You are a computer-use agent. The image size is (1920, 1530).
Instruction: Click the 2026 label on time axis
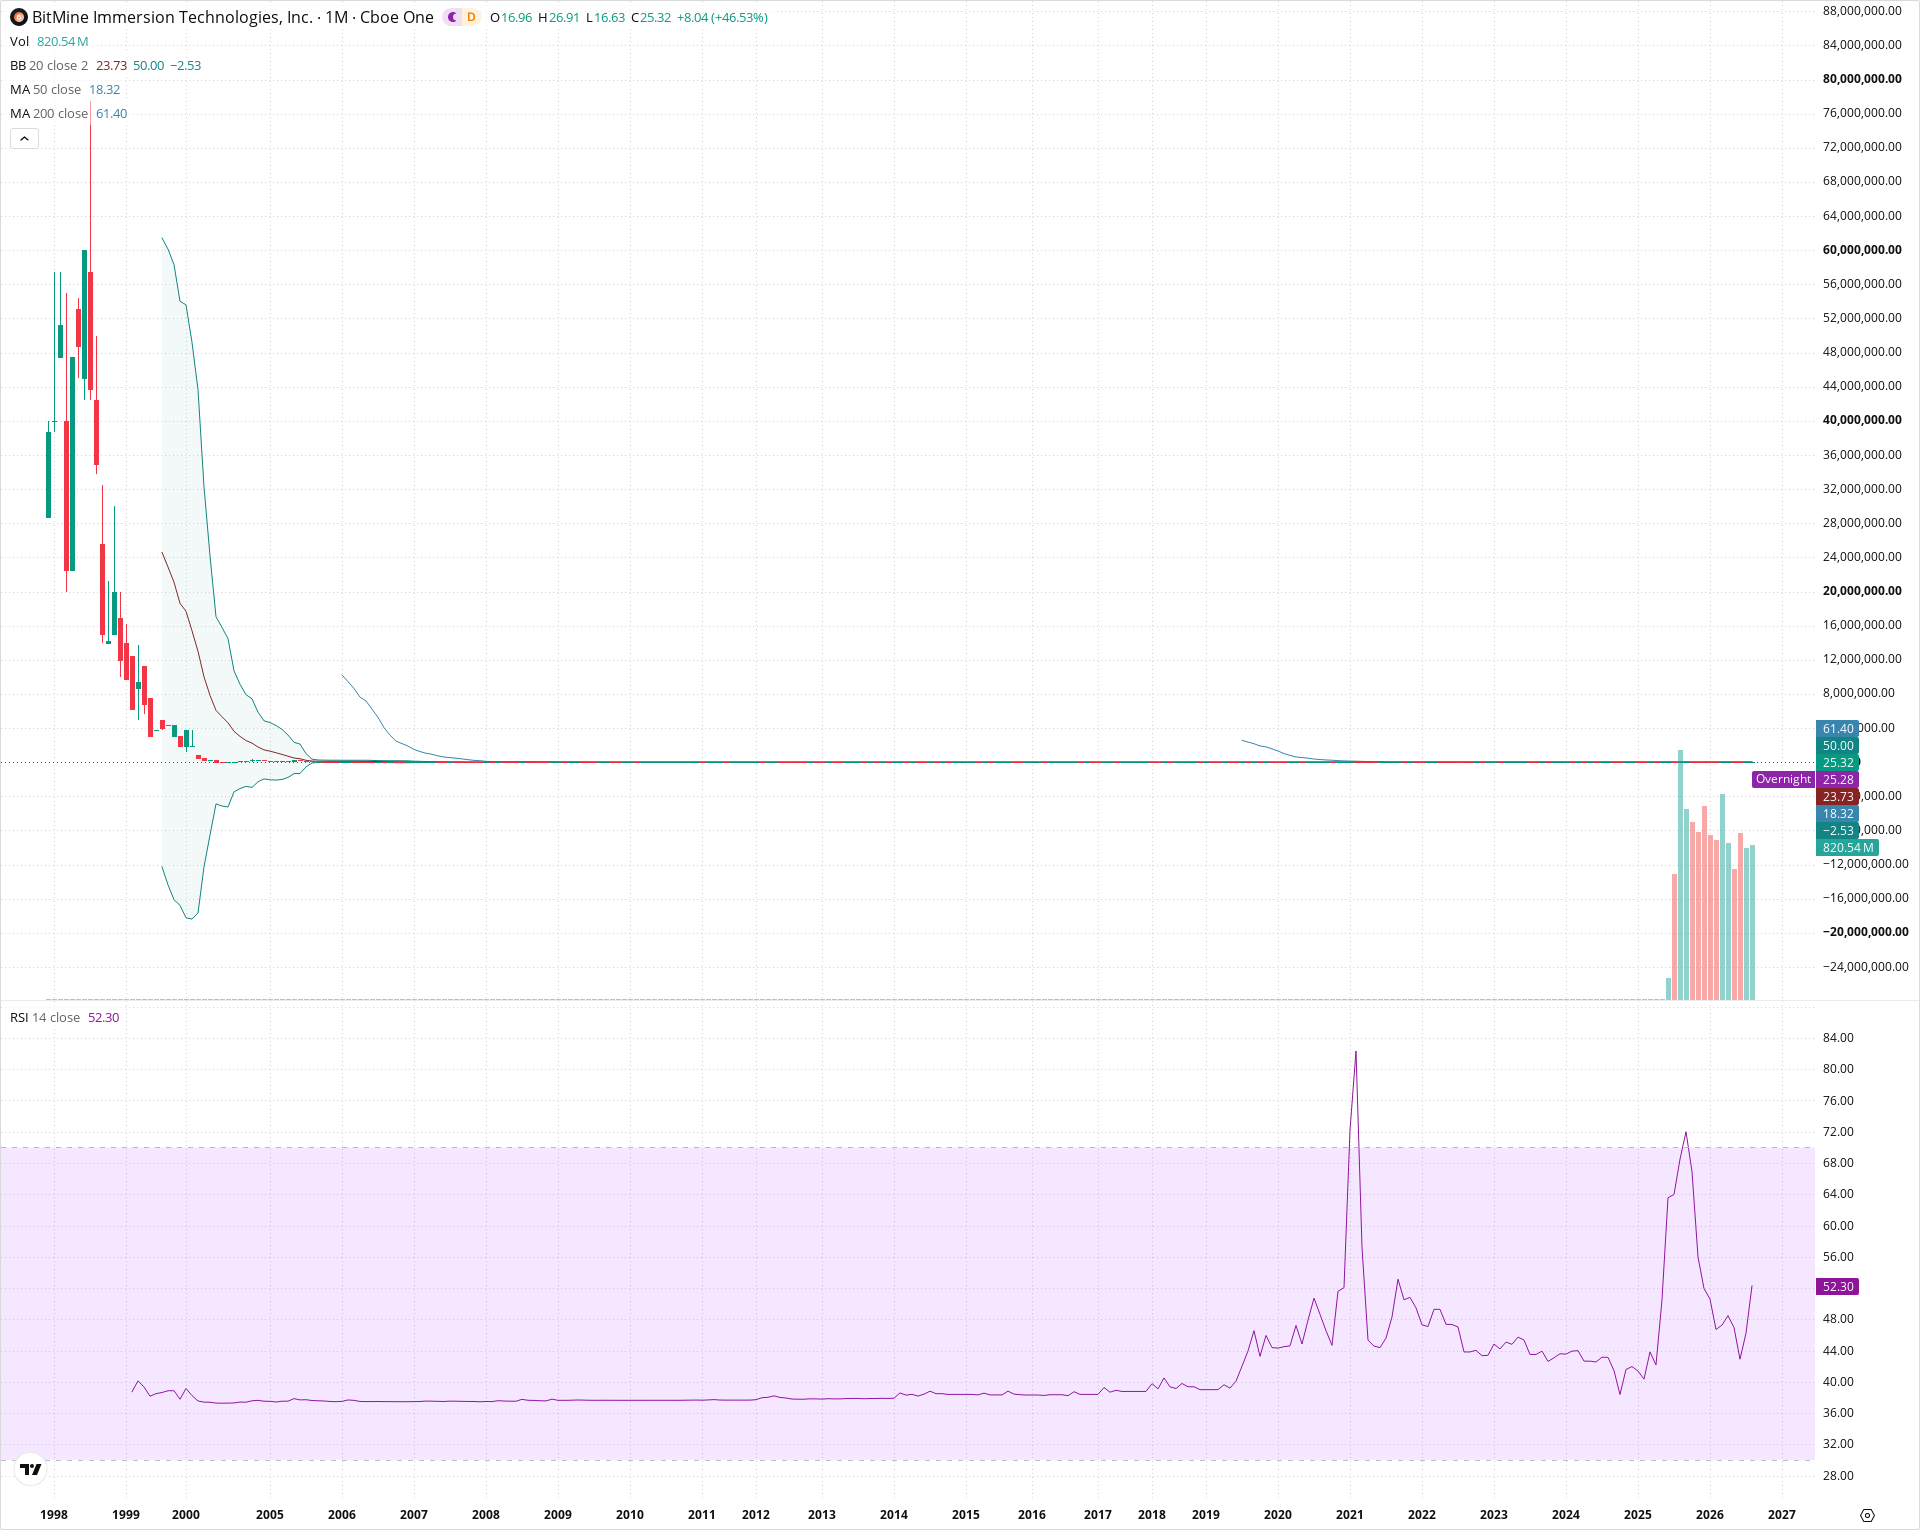pyautogui.click(x=1710, y=1514)
